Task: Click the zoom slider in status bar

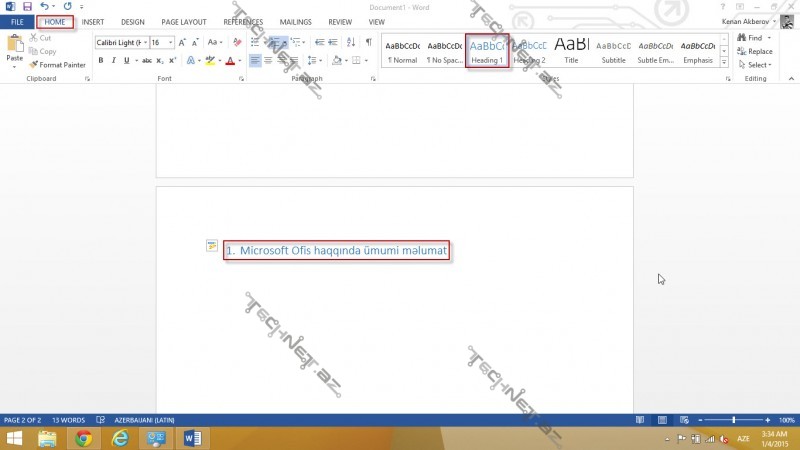Action: click(x=735, y=420)
